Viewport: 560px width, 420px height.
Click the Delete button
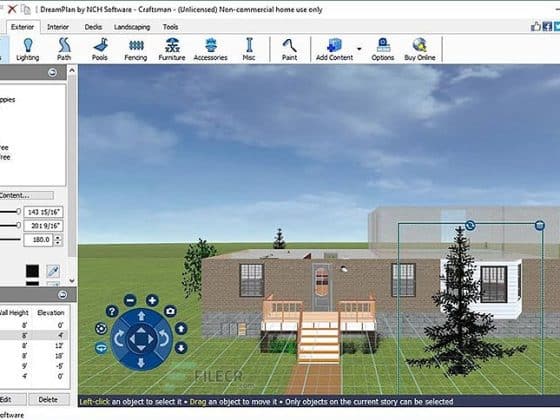tap(48, 400)
